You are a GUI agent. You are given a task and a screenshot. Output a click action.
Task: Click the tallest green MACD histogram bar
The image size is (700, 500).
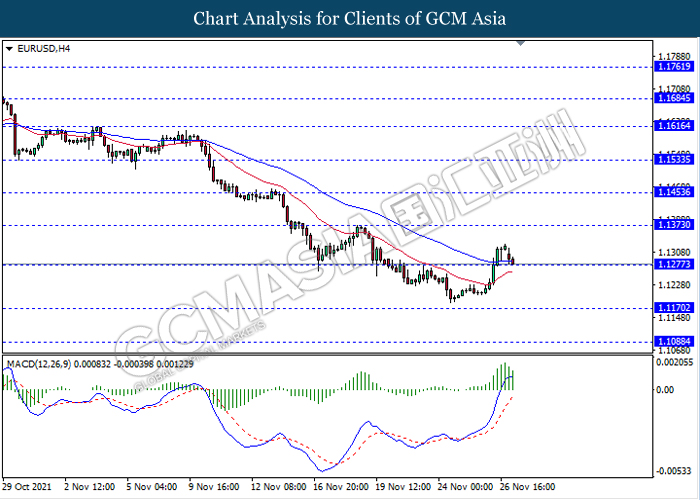point(505,376)
